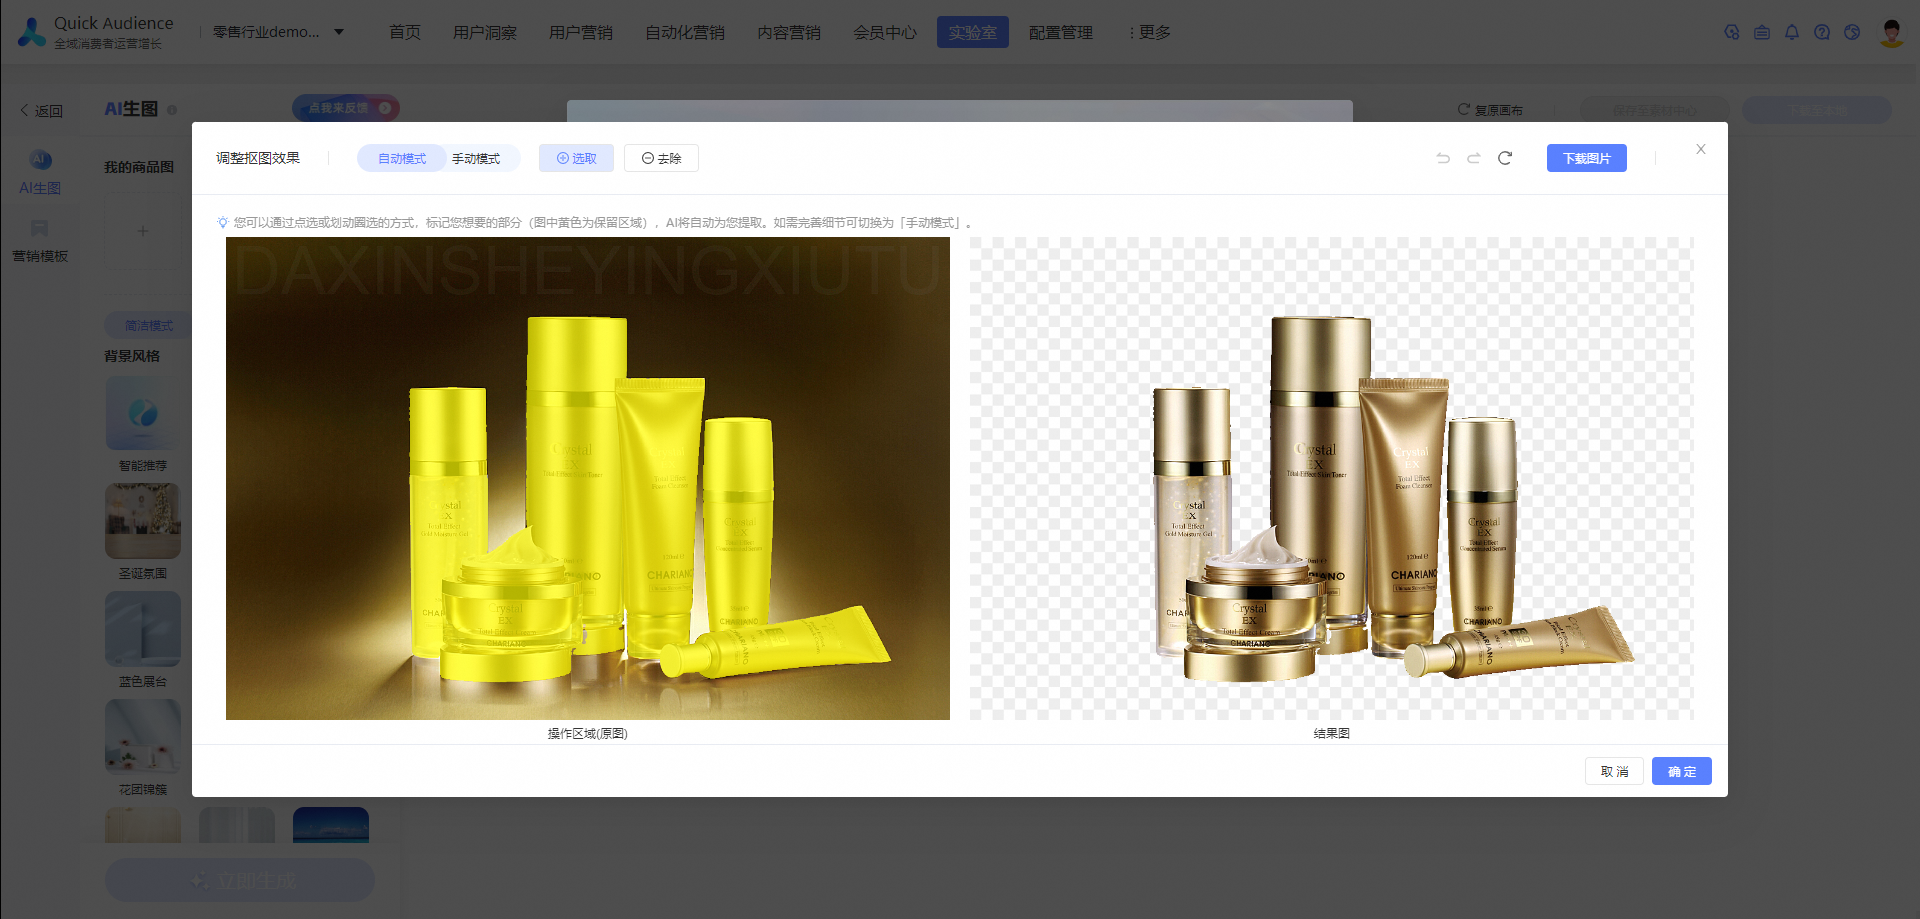Open the 首页 menu

[x=405, y=32]
